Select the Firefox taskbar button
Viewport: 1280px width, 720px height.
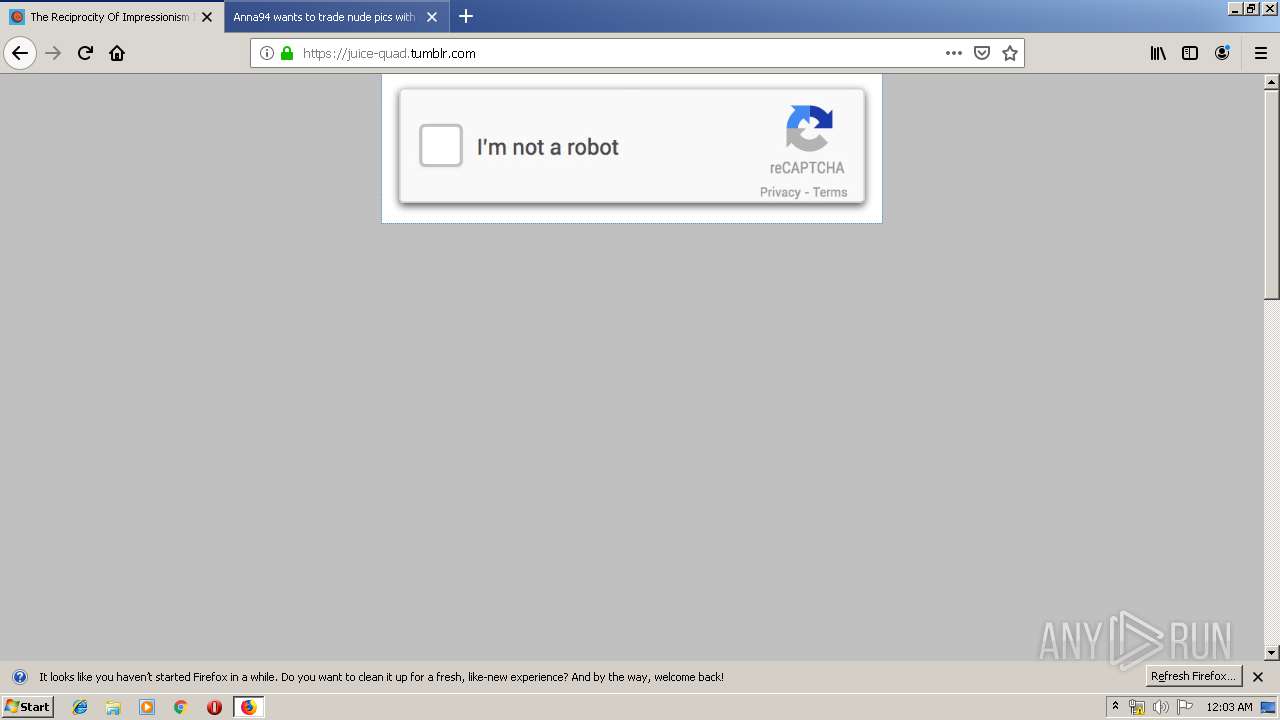tap(249, 707)
